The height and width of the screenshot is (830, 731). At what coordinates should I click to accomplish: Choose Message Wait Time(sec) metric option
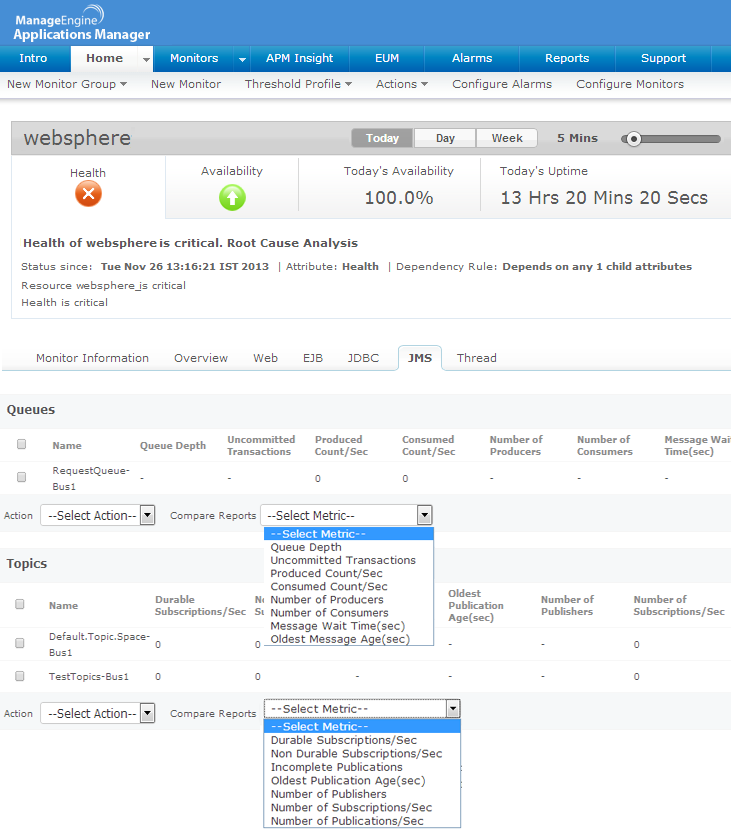[x=349, y=626]
